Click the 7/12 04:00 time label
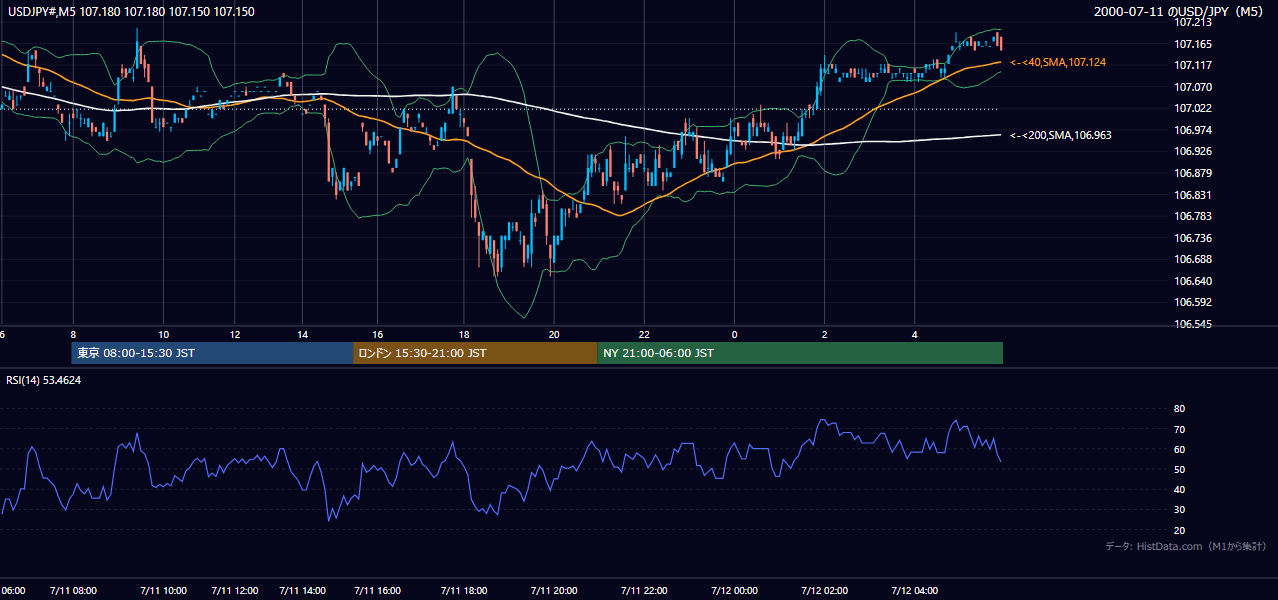The image size is (1278, 600). (x=914, y=590)
